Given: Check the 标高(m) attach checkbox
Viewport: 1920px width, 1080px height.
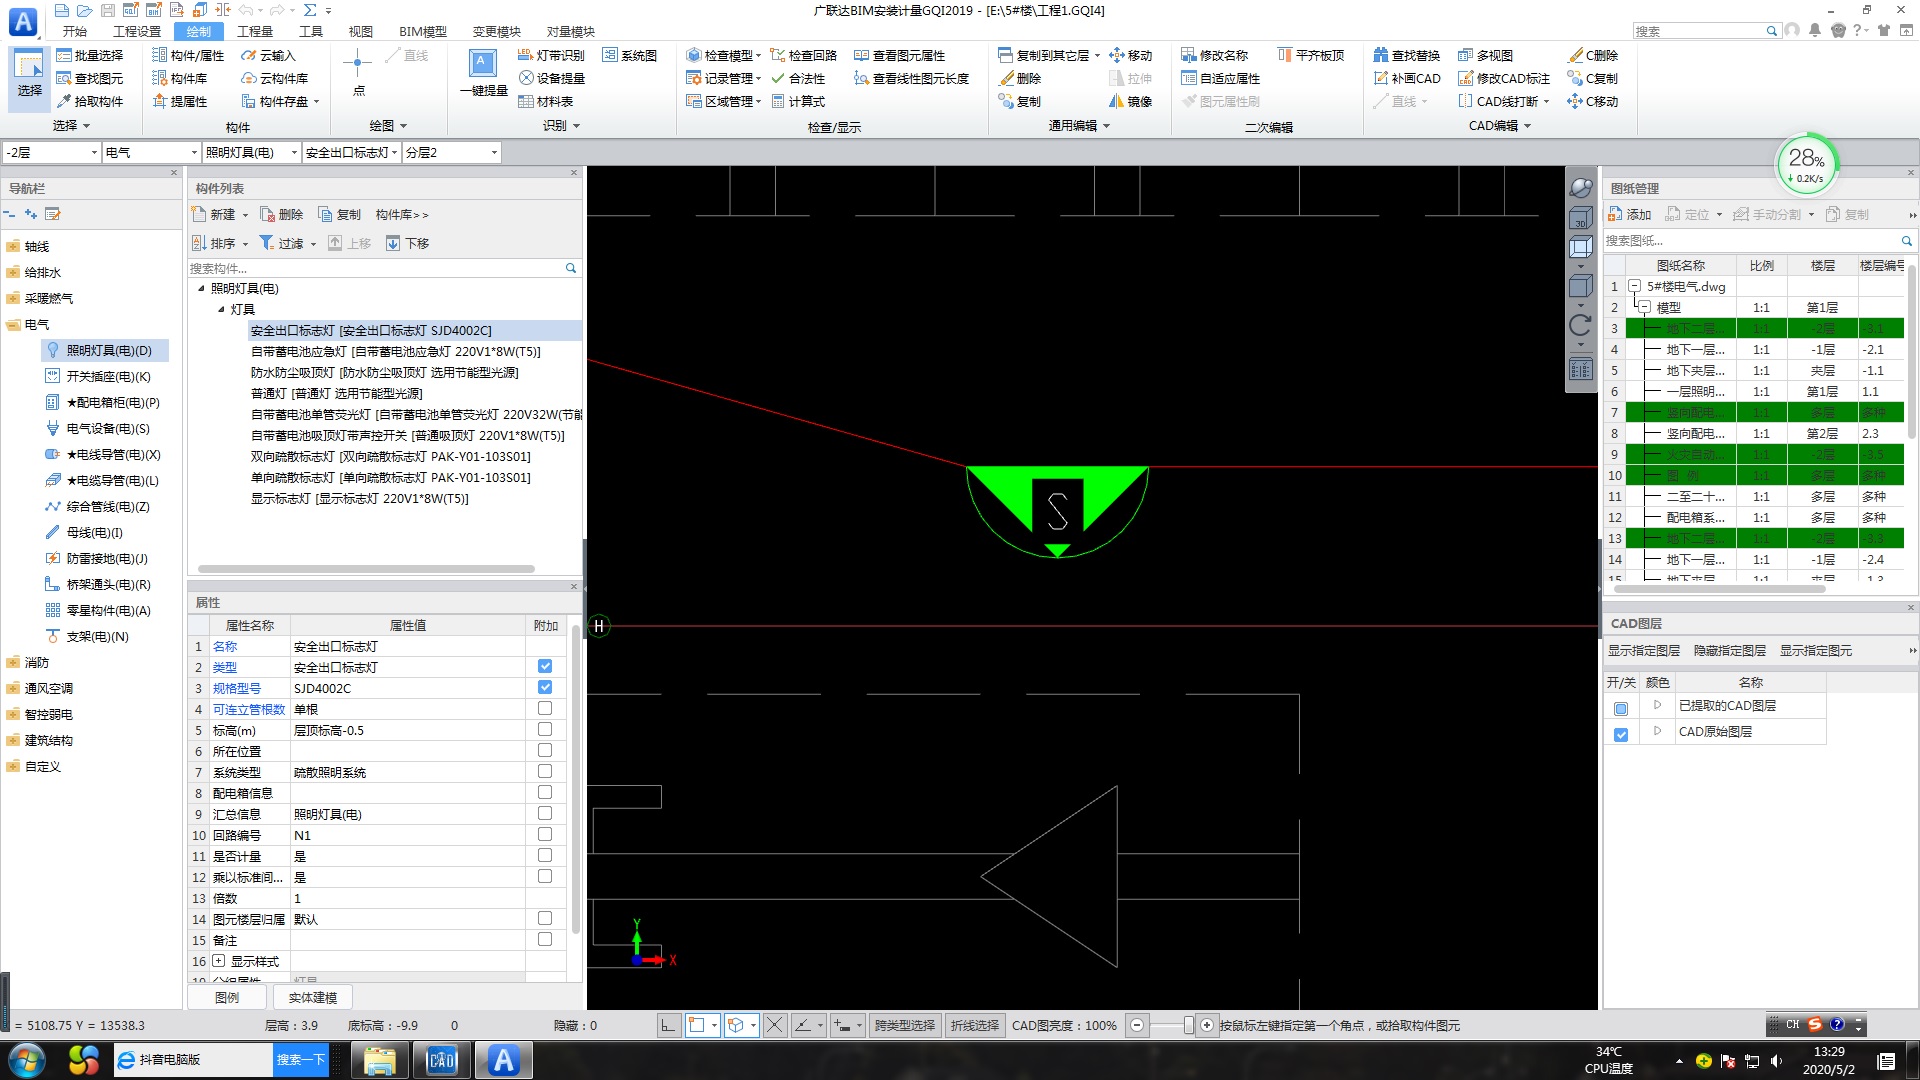Looking at the screenshot, I should tap(545, 729).
